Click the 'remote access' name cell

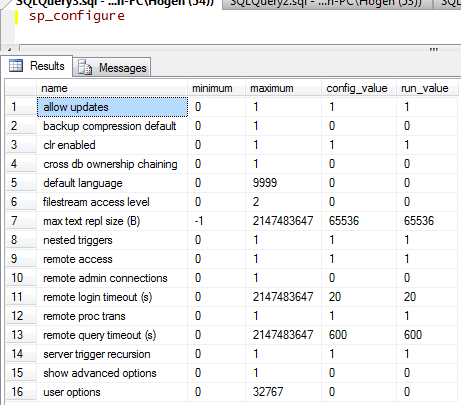[112, 259]
